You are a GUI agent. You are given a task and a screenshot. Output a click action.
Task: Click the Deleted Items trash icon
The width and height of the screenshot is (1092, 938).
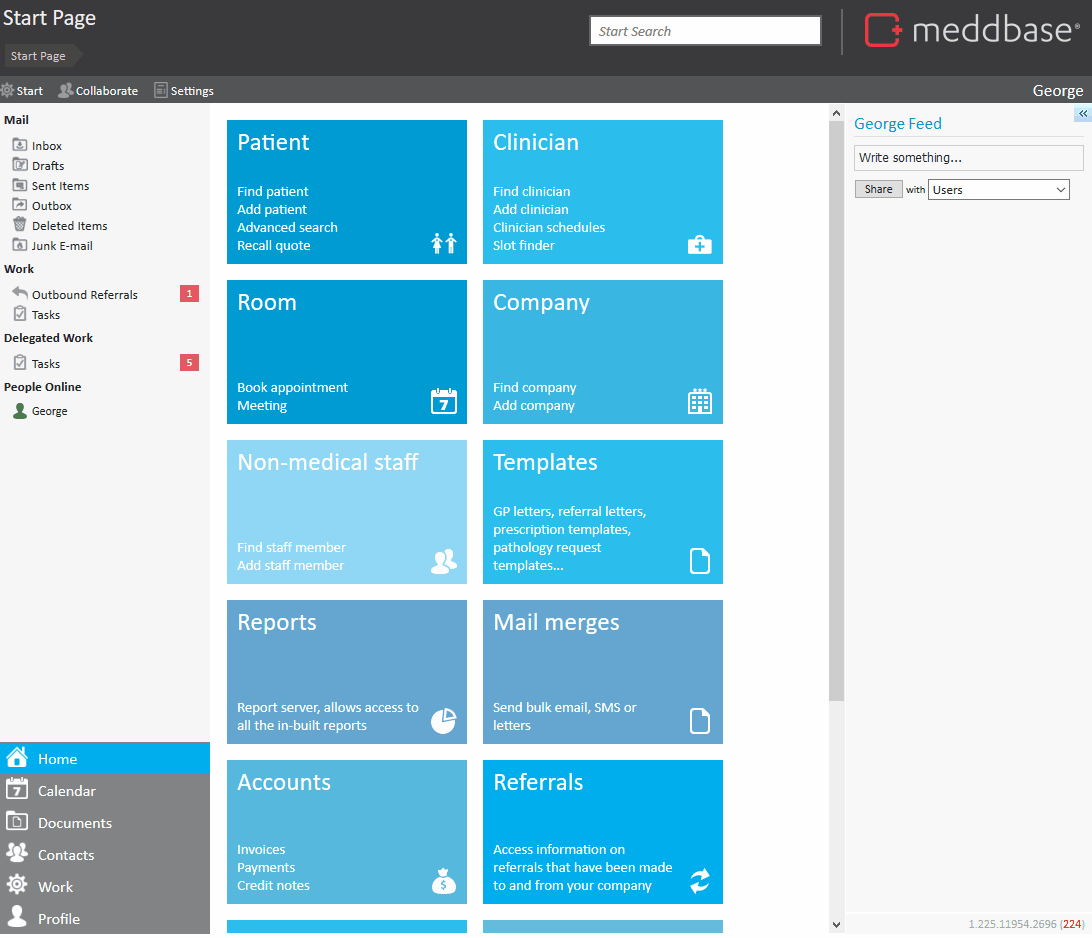click(x=20, y=225)
